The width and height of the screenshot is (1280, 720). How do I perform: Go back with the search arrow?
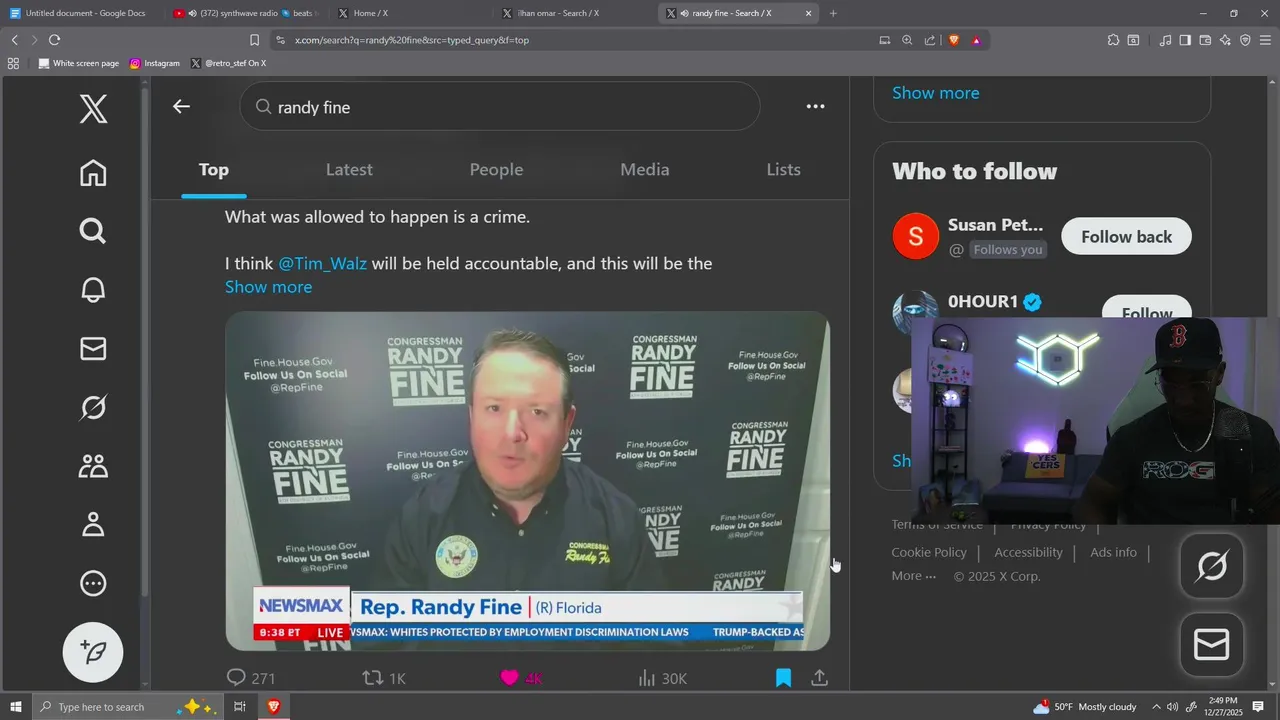181,106
